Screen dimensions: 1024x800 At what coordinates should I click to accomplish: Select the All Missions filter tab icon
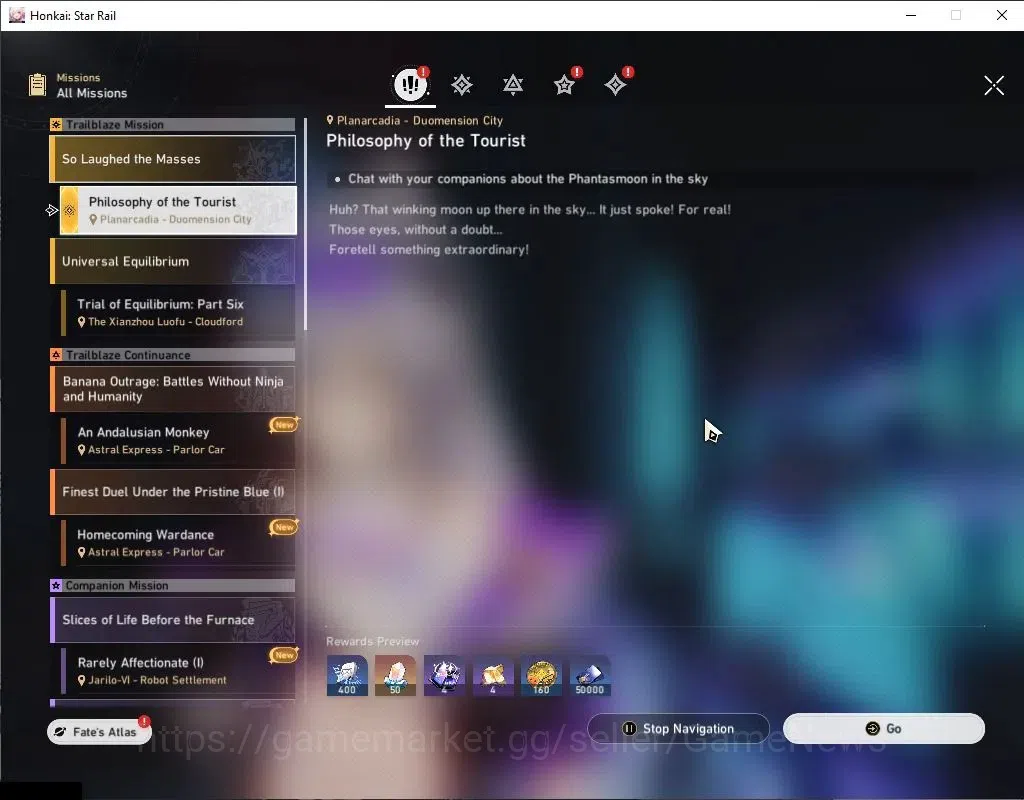tap(410, 84)
